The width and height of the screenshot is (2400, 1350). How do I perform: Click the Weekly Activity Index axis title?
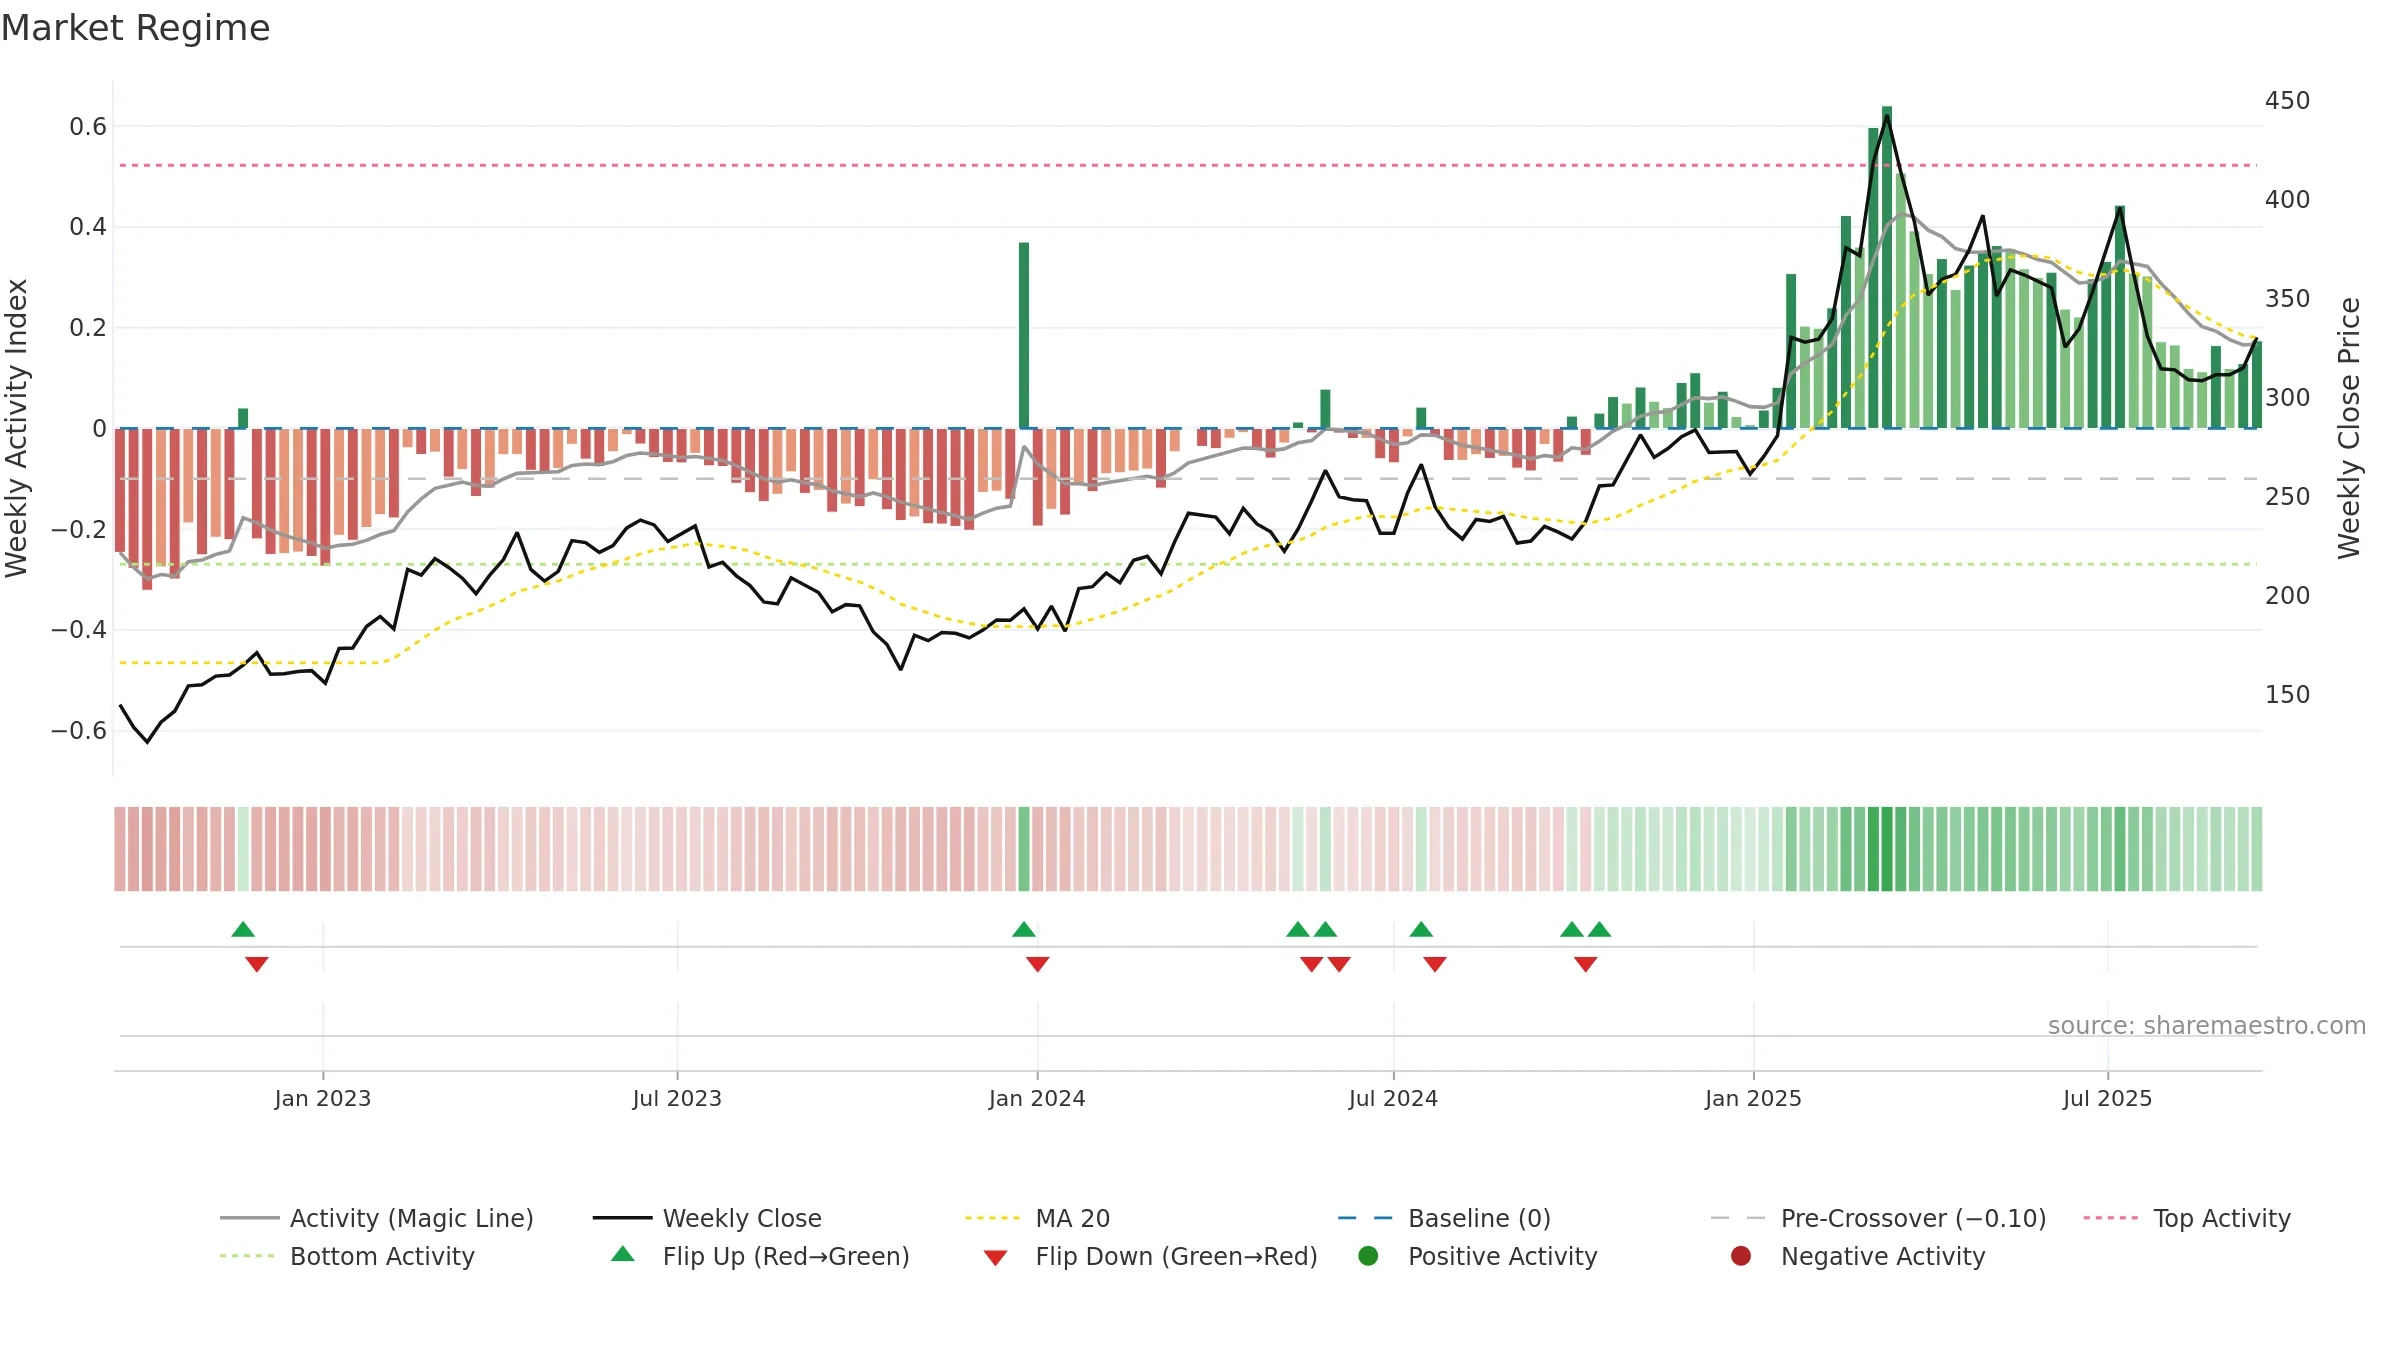click(x=17, y=428)
